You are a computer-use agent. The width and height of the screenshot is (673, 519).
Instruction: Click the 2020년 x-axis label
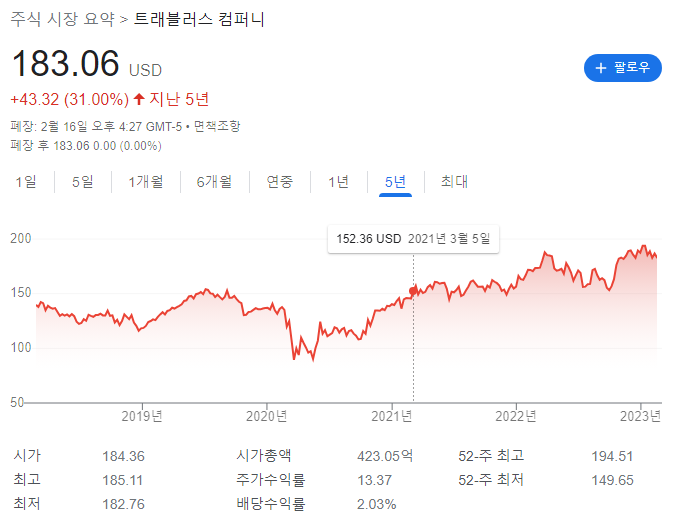tap(267, 416)
